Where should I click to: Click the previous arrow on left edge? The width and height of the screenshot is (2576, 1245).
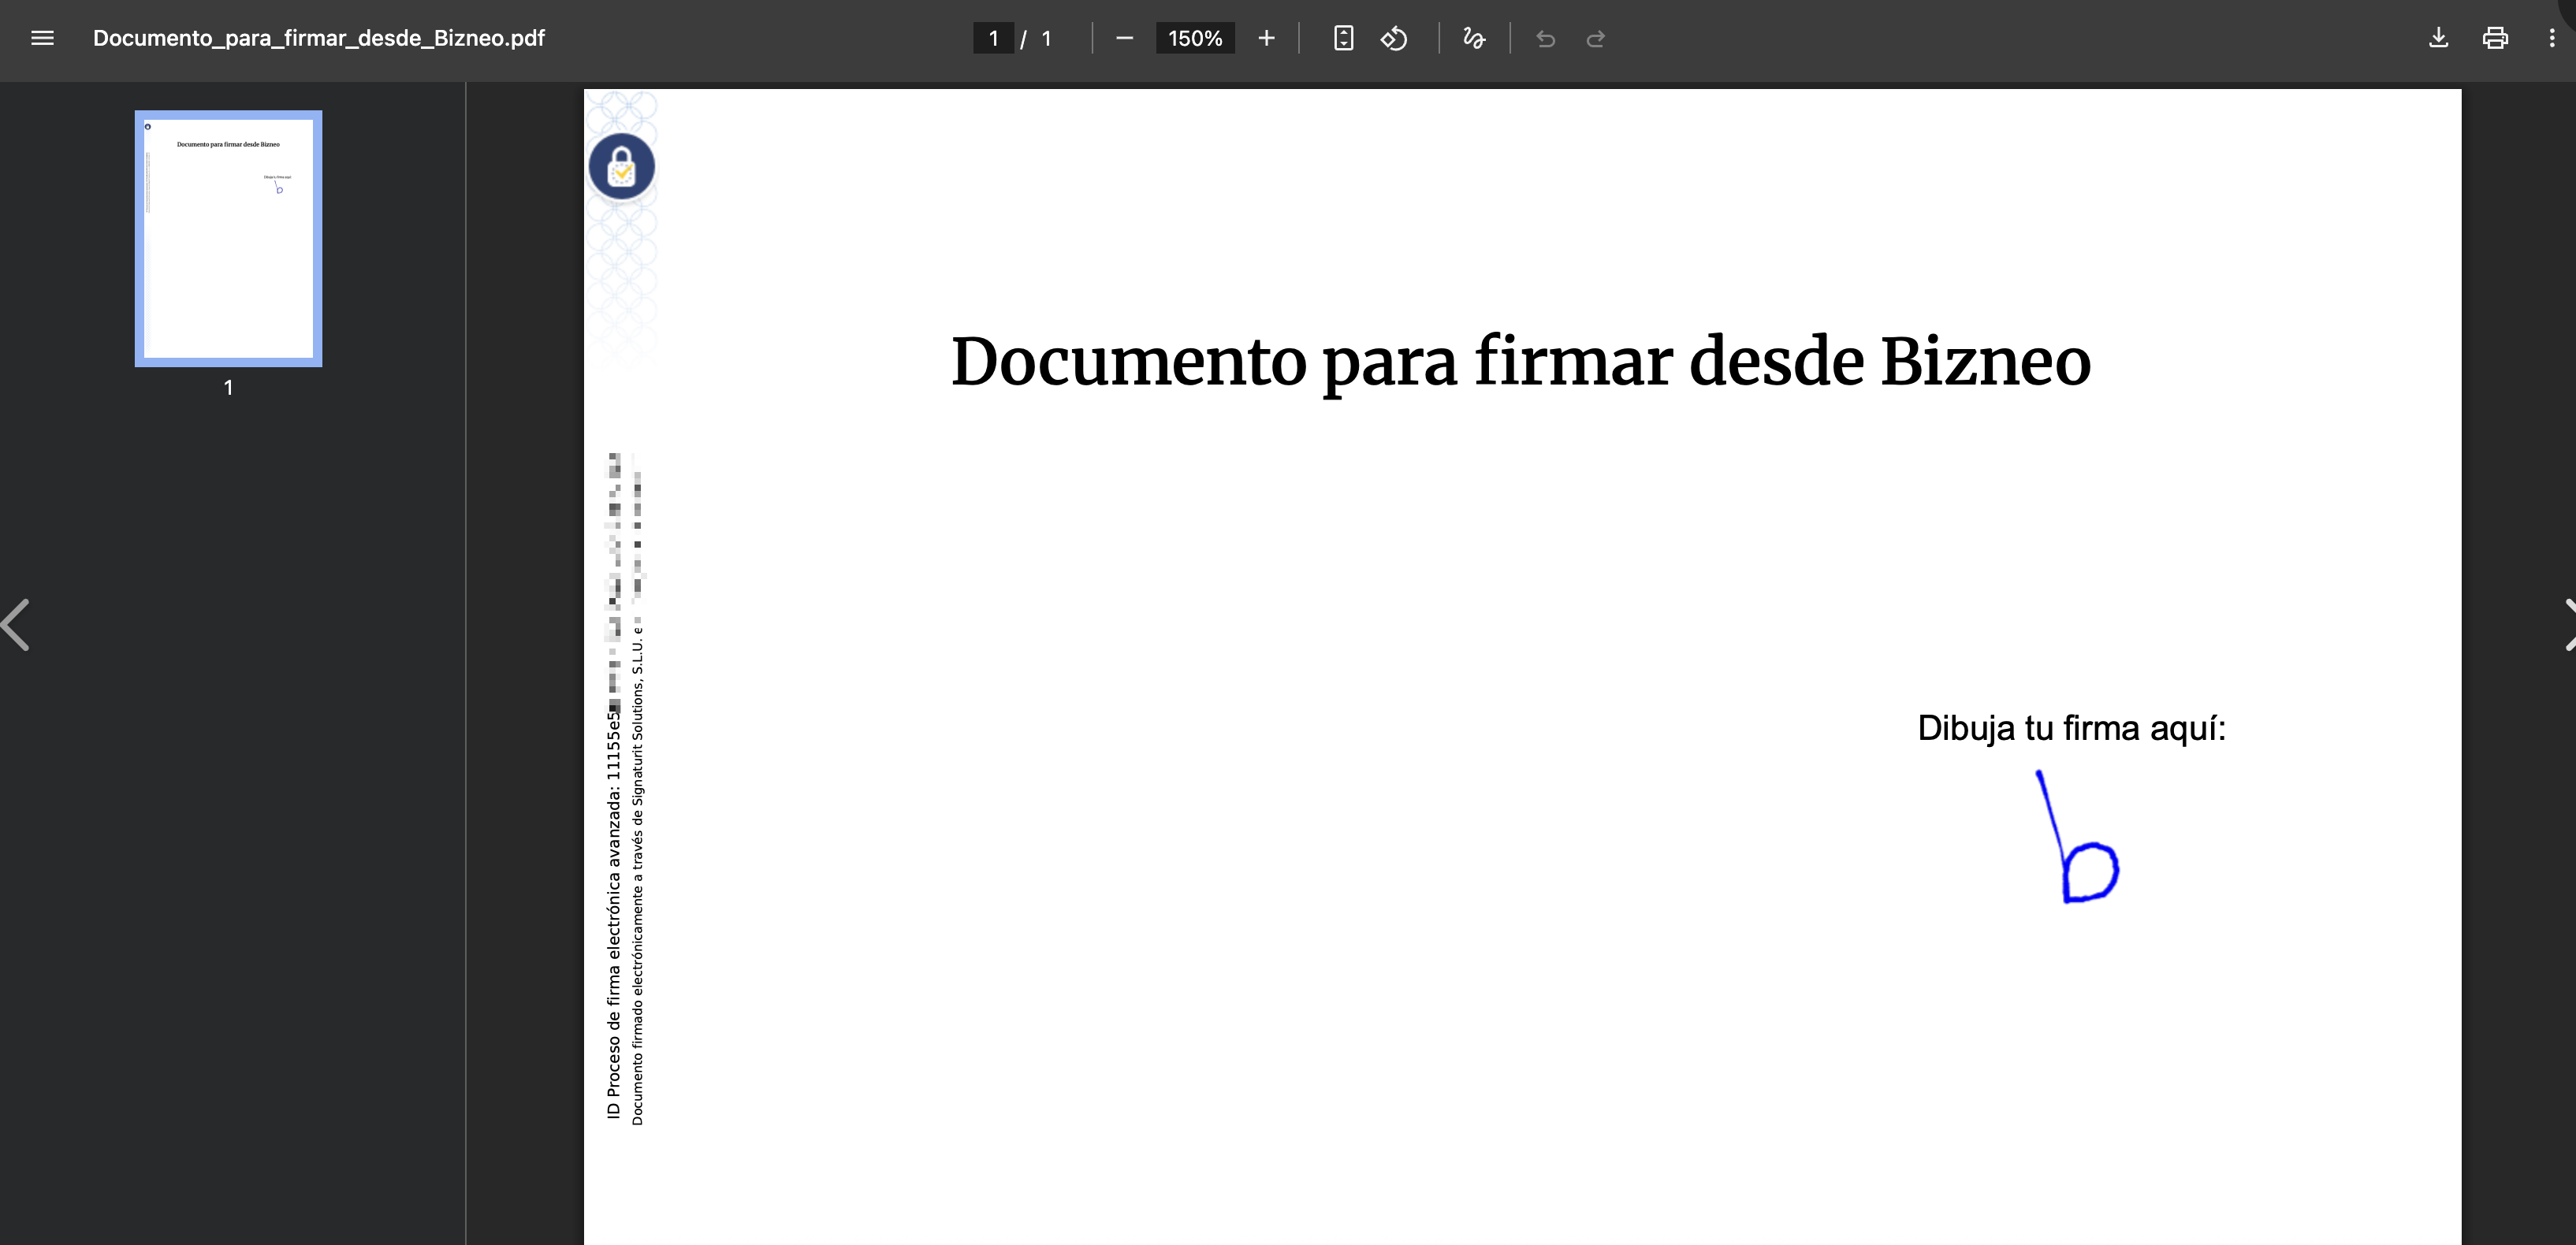(16, 625)
